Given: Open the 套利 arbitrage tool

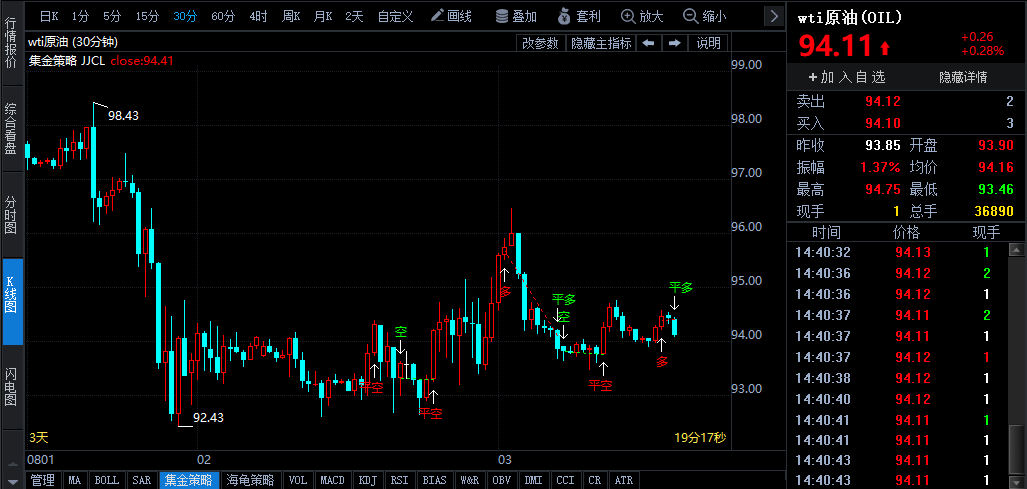Looking at the screenshot, I should coord(579,16).
